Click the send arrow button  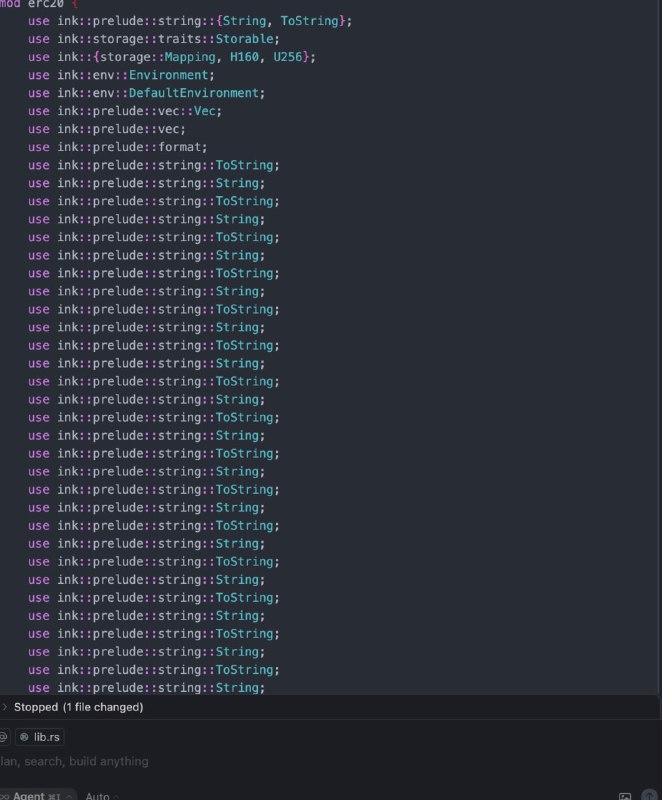pos(649,795)
